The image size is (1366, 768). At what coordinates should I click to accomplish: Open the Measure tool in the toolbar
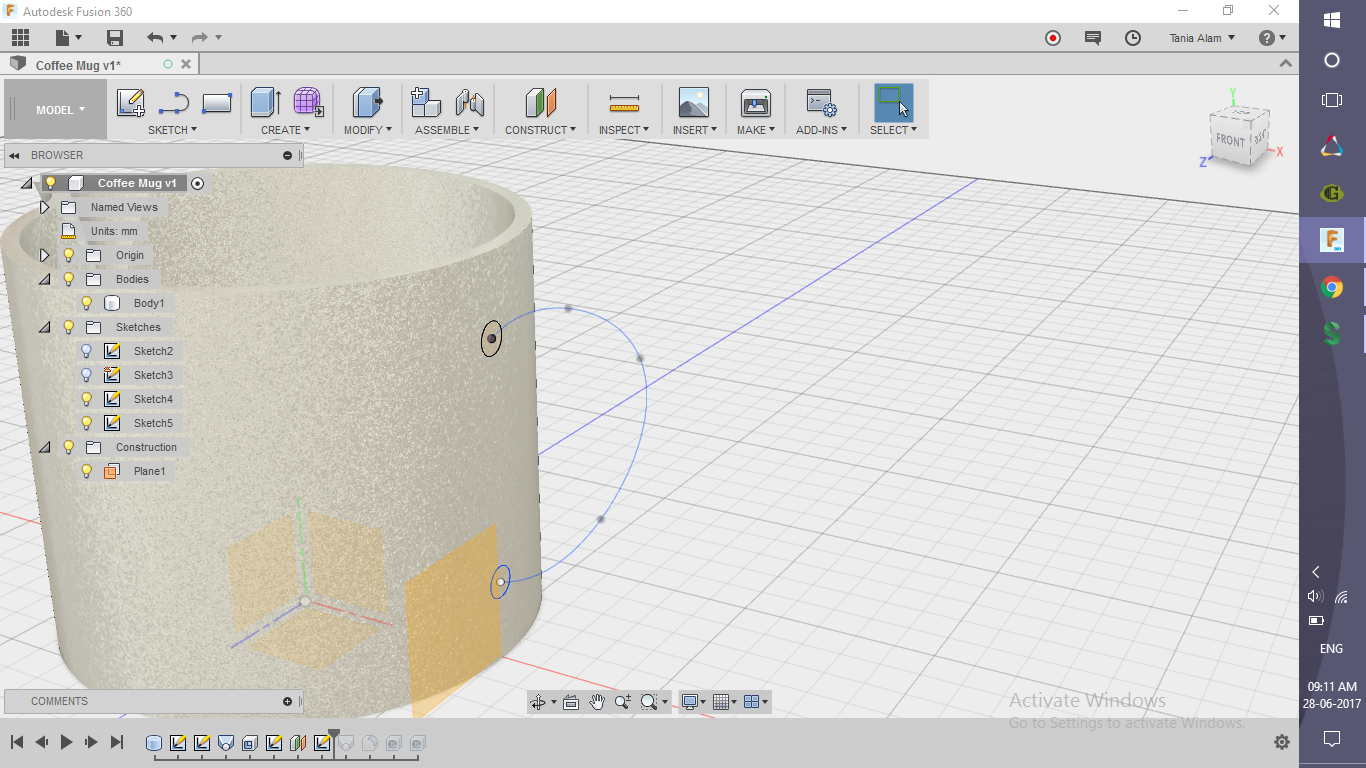click(x=624, y=105)
